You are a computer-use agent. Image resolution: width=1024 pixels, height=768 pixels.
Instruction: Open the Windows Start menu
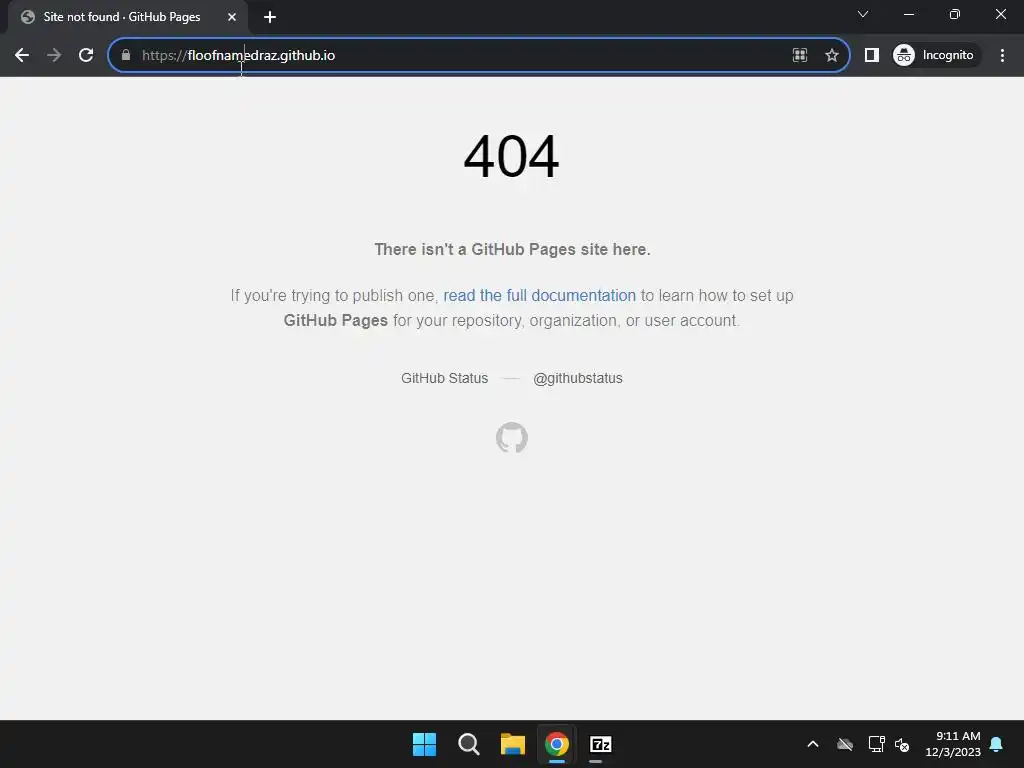pos(424,744)
